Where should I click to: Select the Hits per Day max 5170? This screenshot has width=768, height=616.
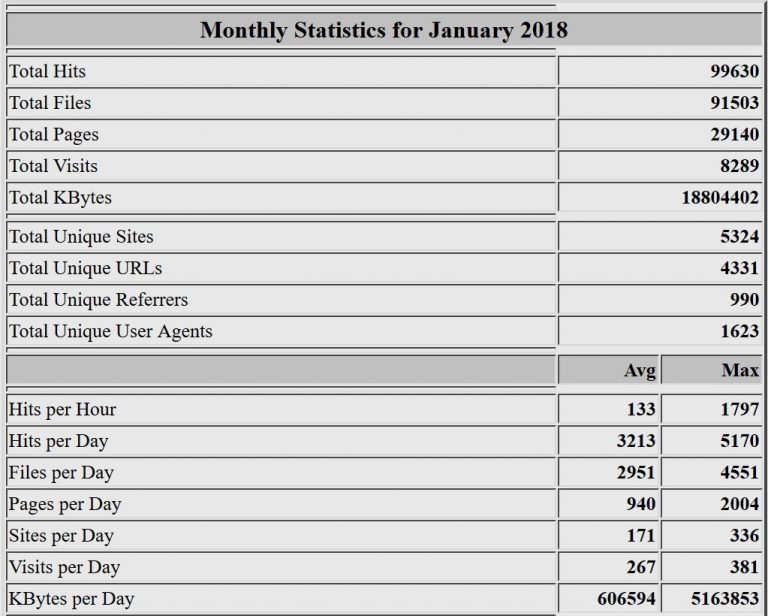coord(739,441)
